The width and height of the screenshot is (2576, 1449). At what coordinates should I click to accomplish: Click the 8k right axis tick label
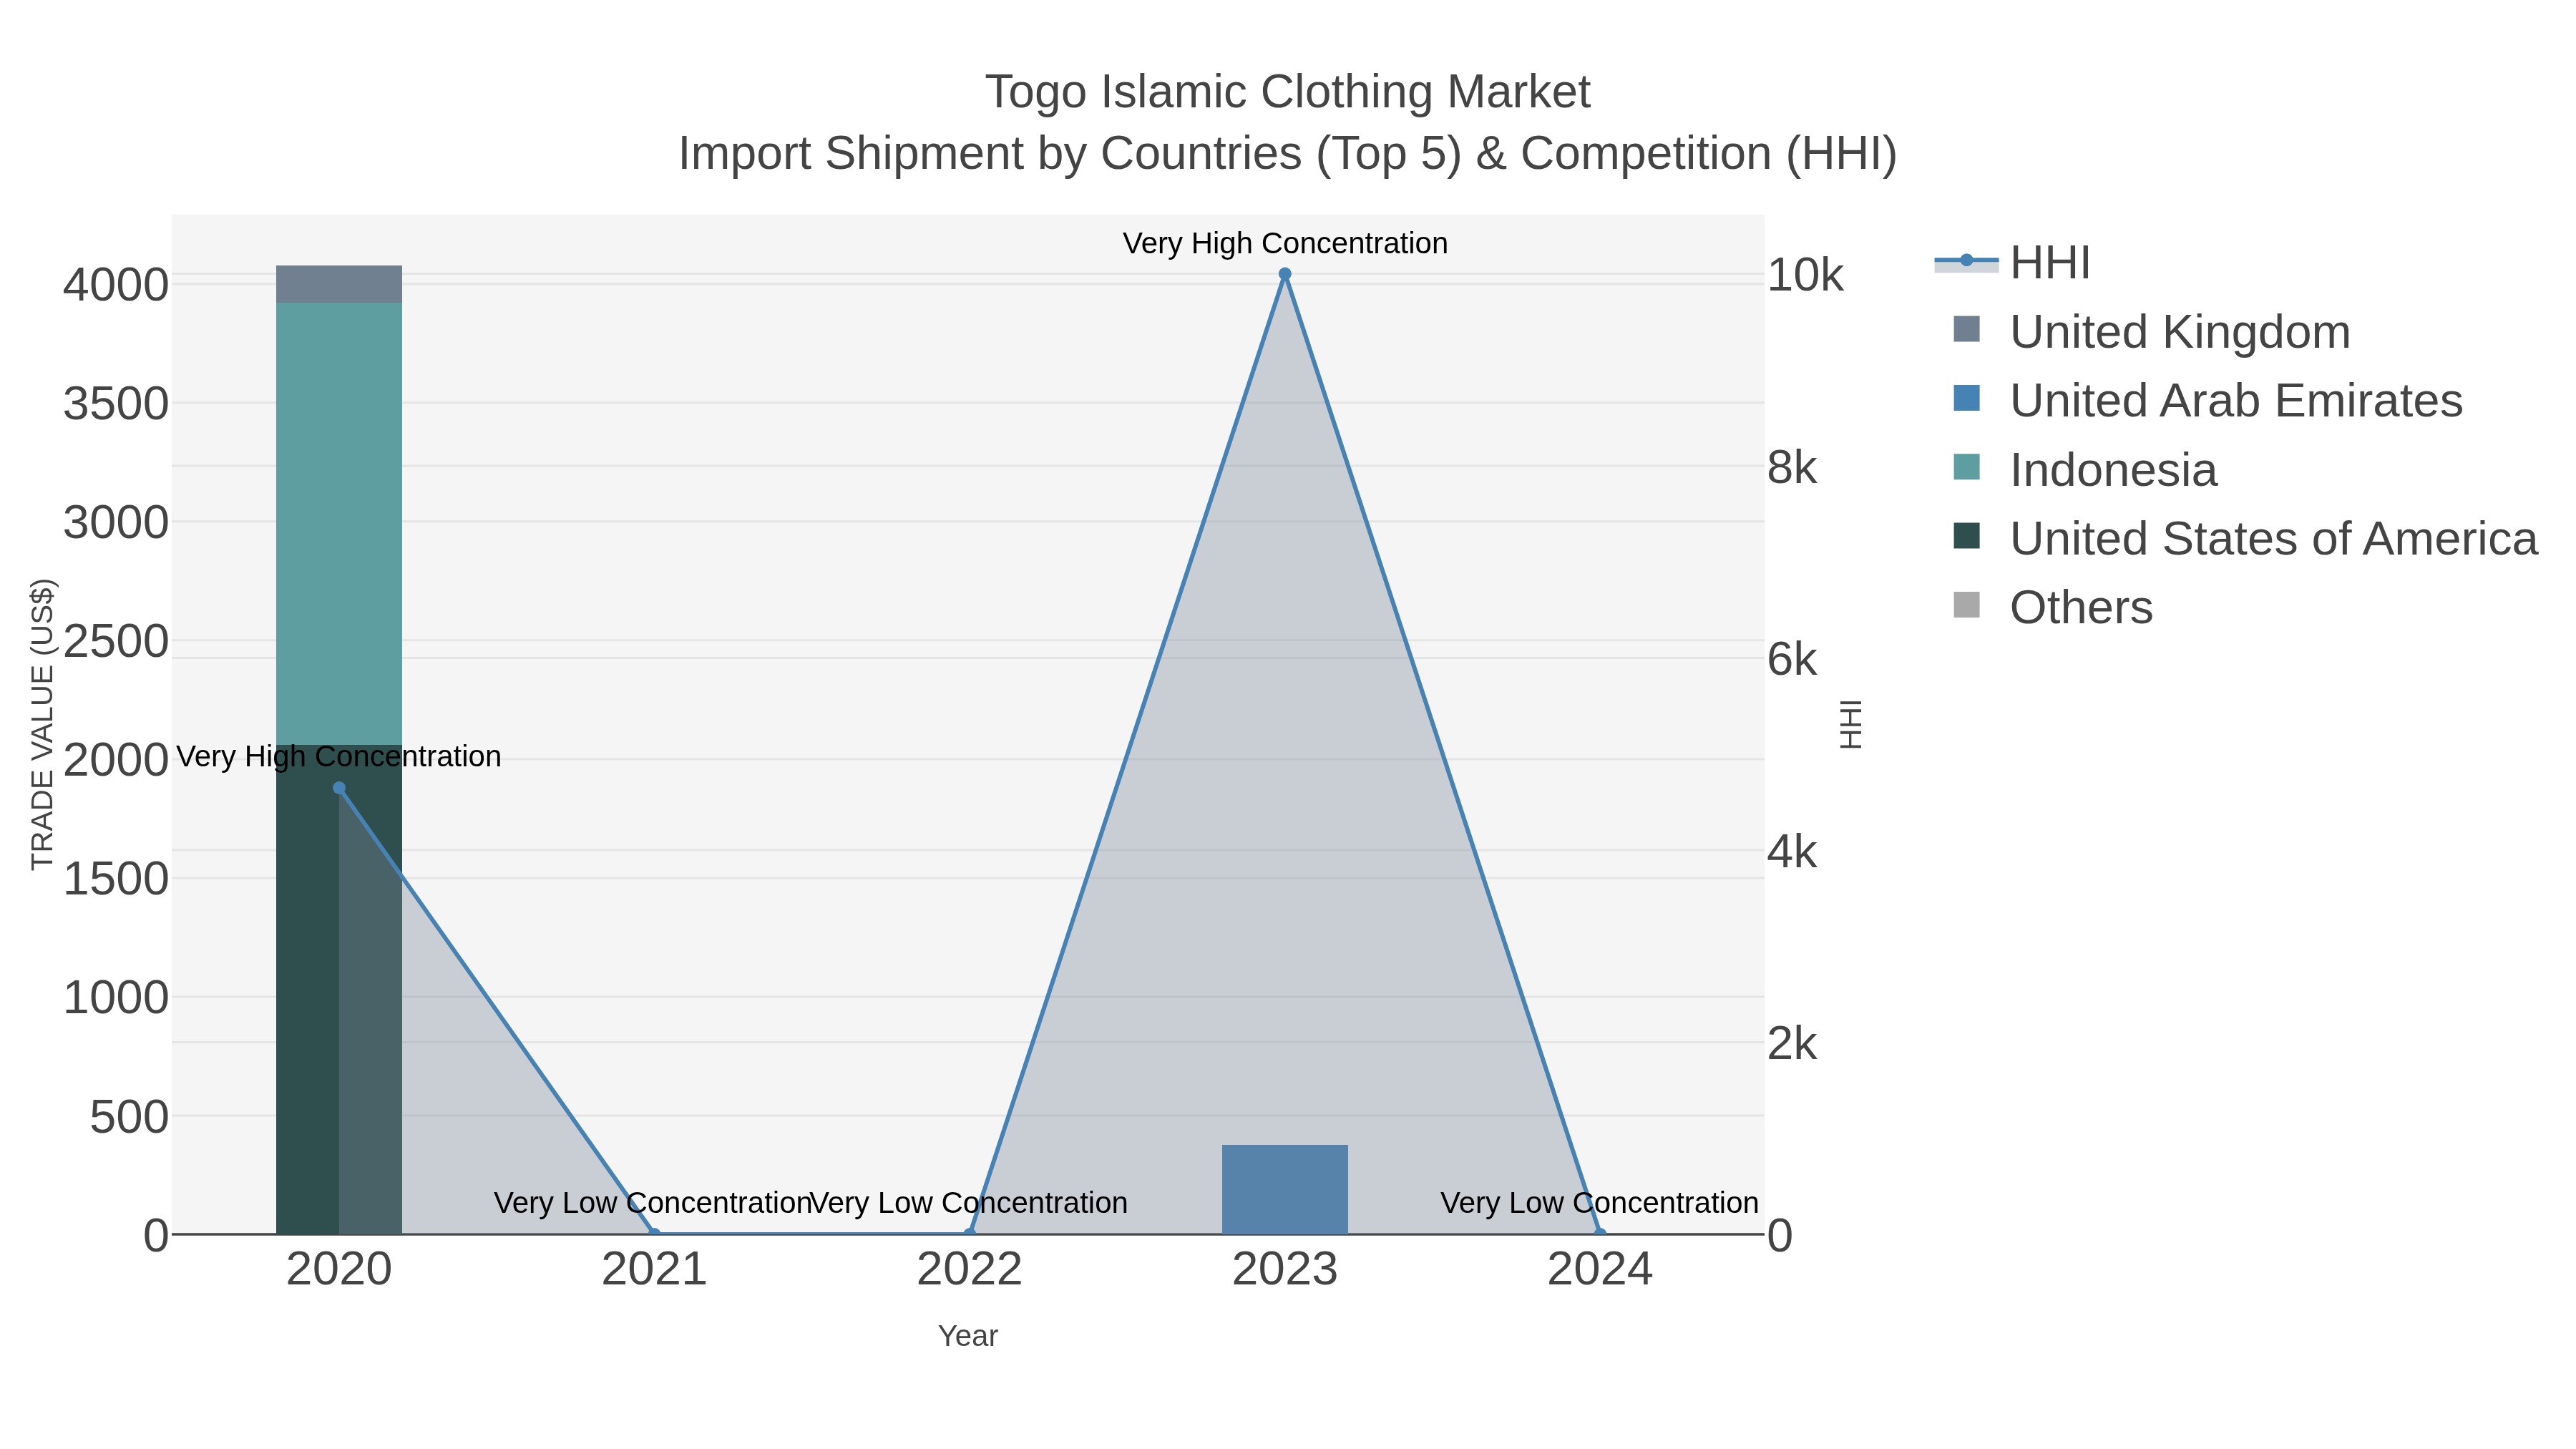pyautogui.click(x=1792, y=467)
